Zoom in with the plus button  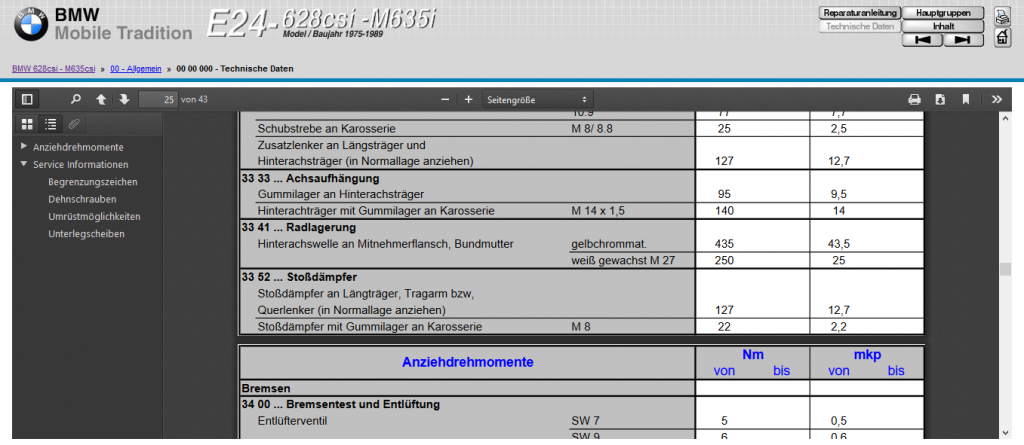click(x=468, y=99)
